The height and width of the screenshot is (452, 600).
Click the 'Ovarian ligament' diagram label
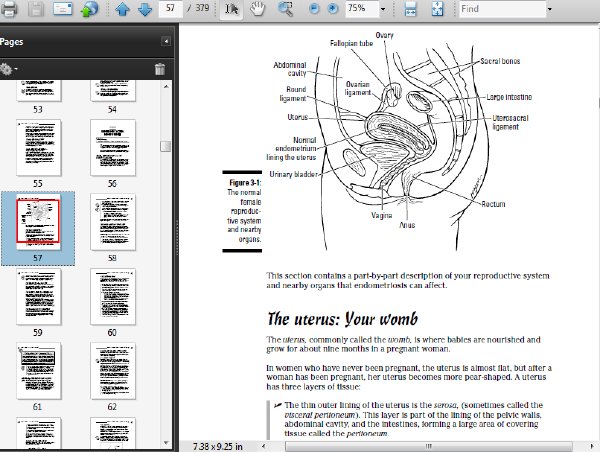pos(358,88)
